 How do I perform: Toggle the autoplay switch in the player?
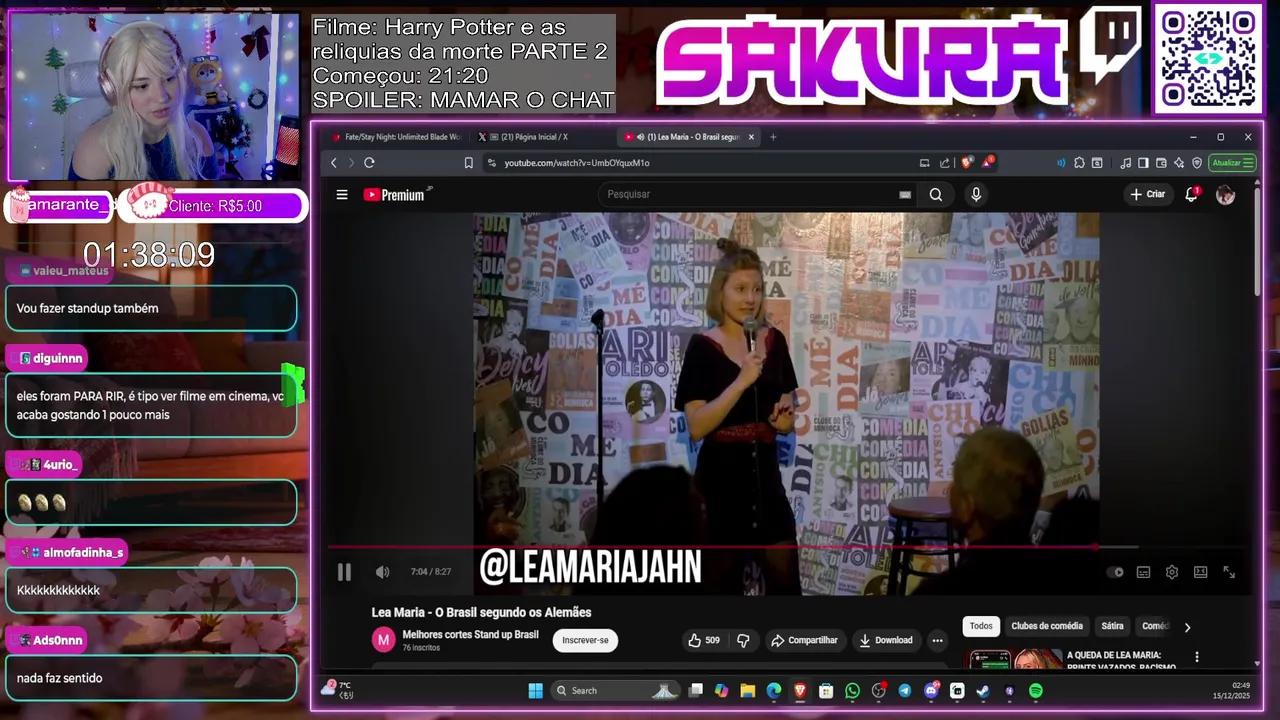point(1116,572)
